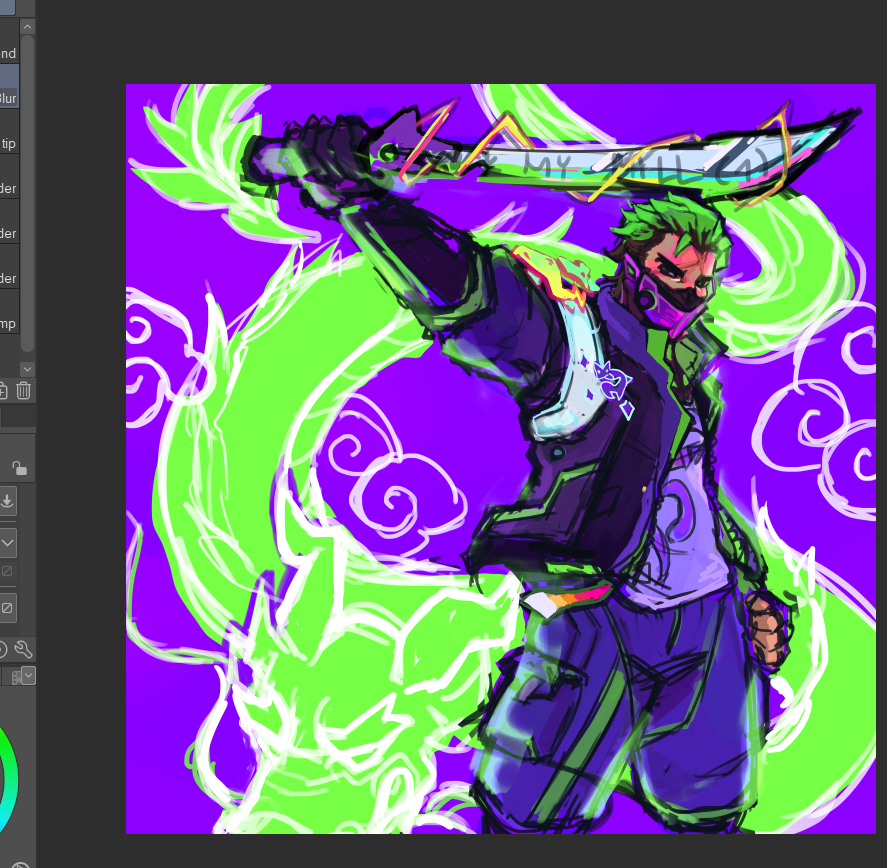The width and height of the screenshot is (887, 868).
Task: Select the sub tool ending in 'Blur'
Action: pyautogui.click(x=9, y=86)
